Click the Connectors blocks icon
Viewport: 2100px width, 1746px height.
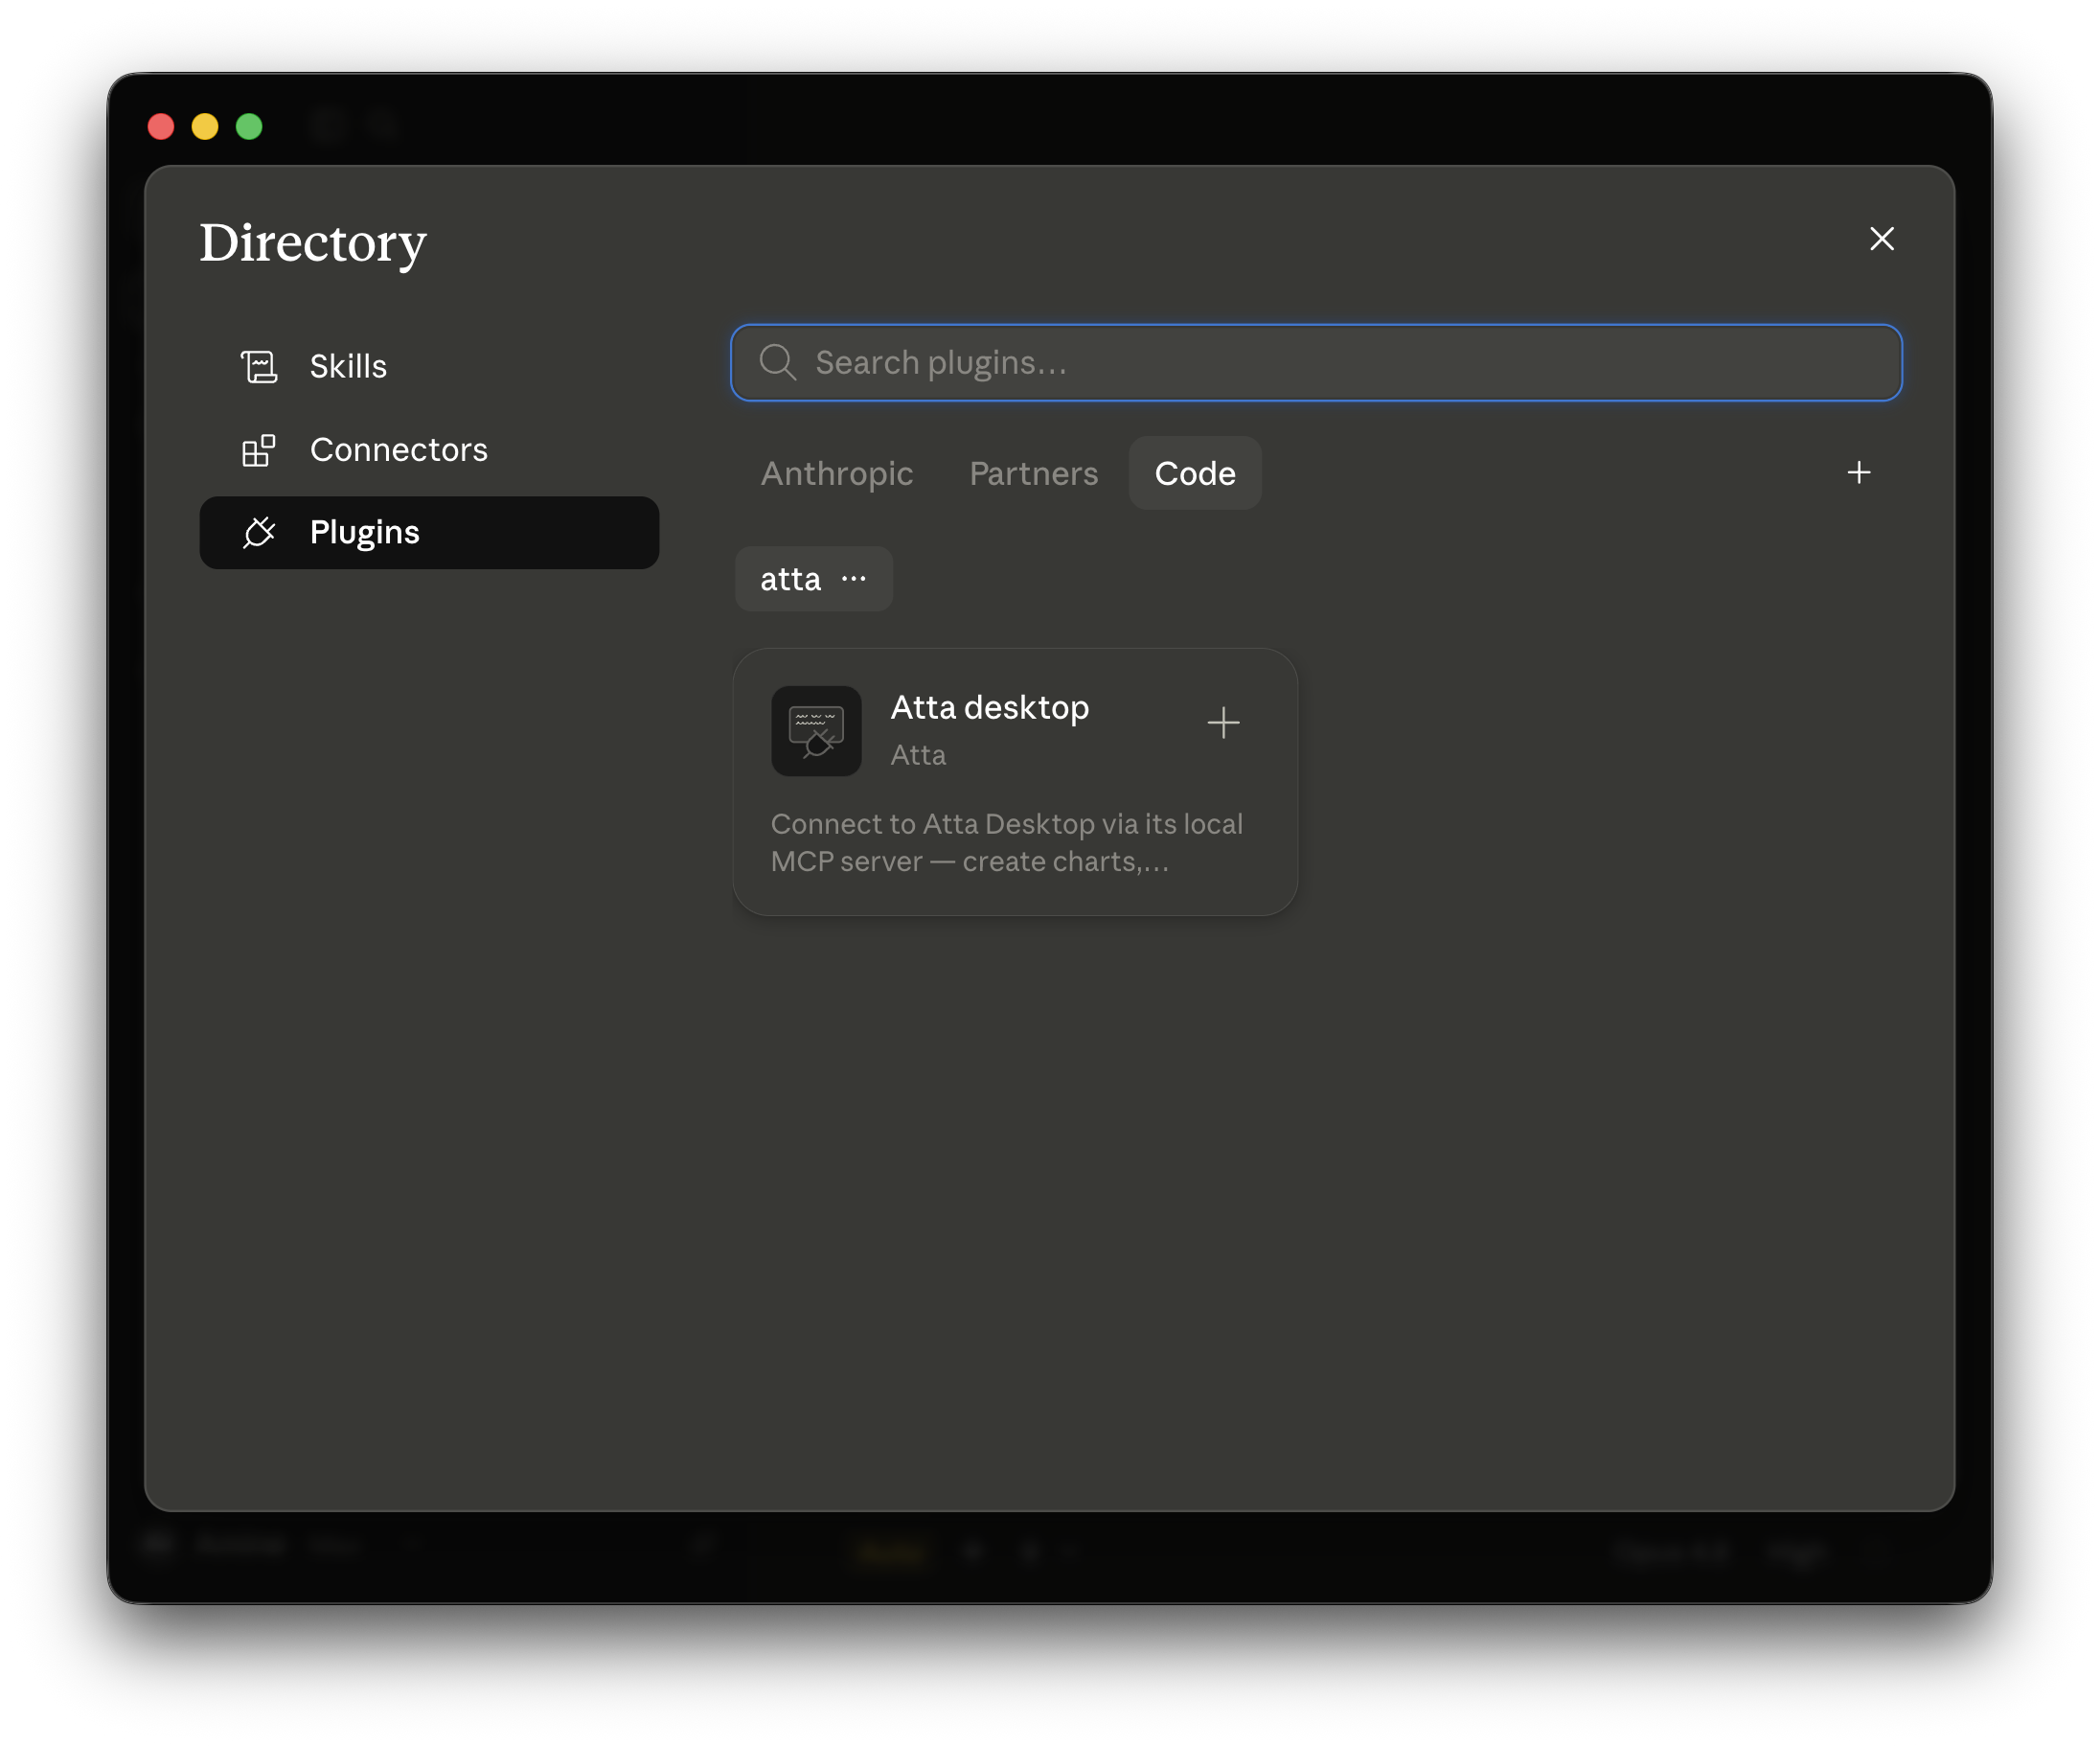click(x=259, y=450)
